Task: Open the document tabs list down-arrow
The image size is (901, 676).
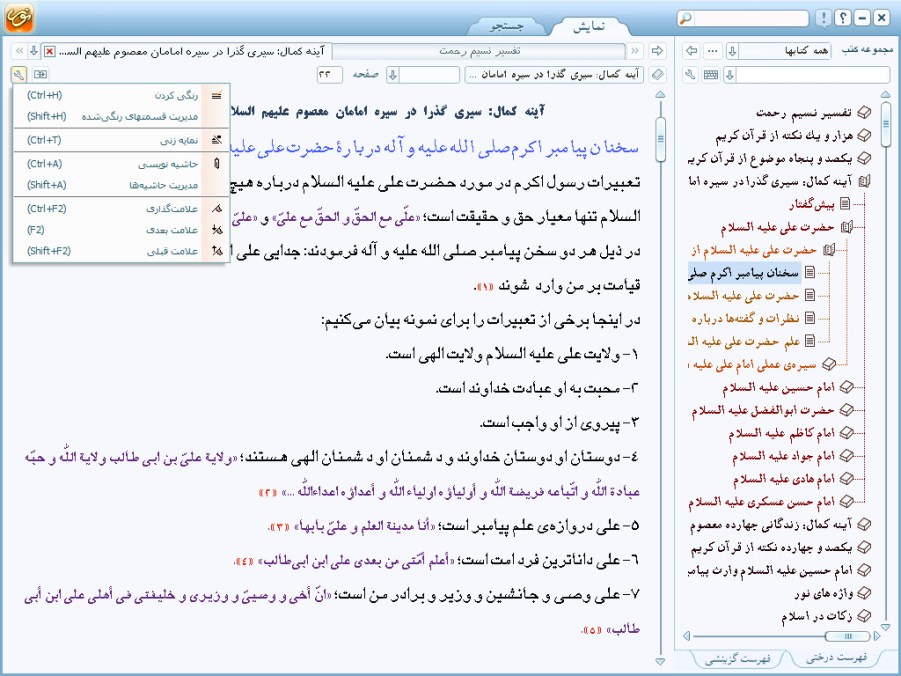Action: 34,51
